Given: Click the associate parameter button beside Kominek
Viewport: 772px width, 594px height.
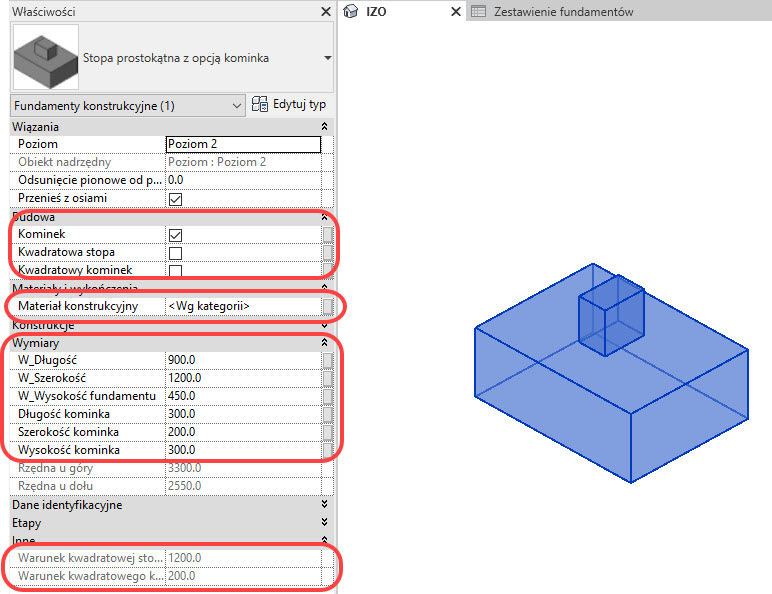Looking at the screenshot, I should click(x=327, y=234).
